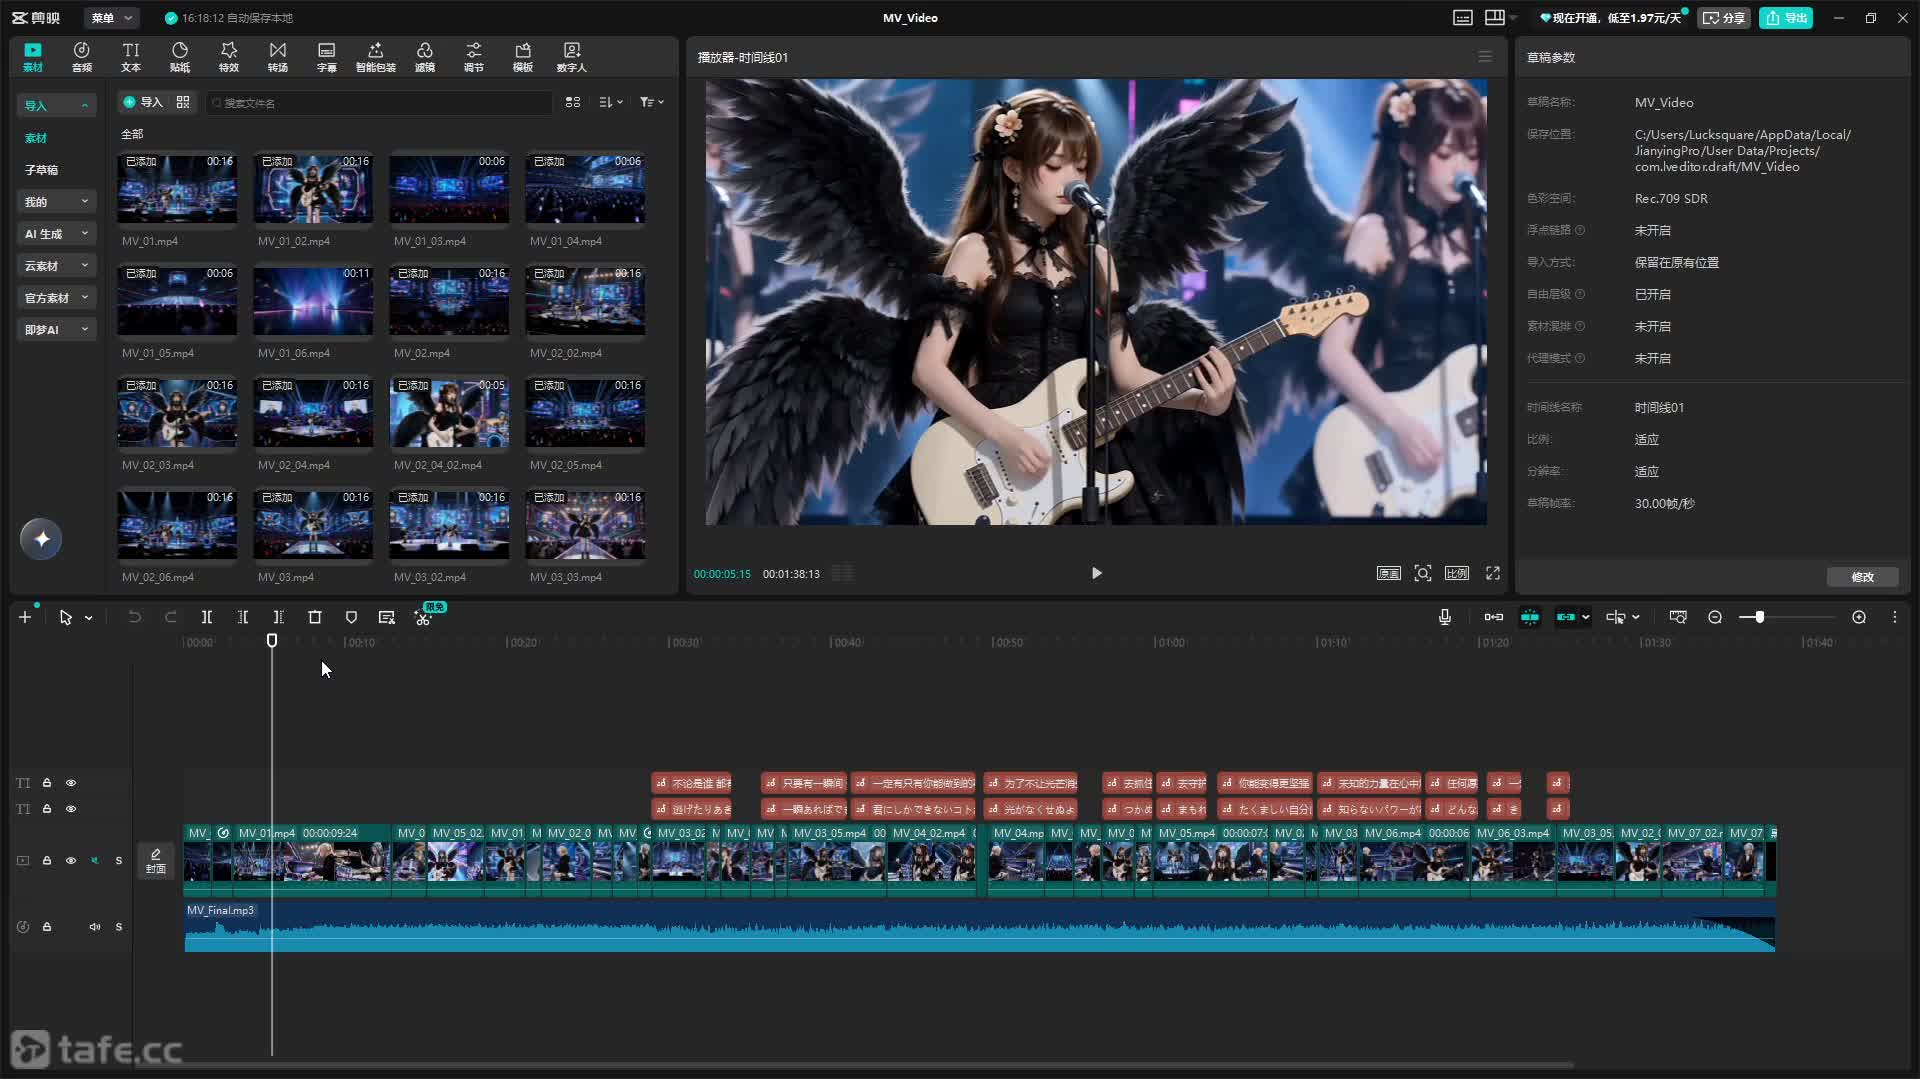The image size is (1920, 1080).
Task: Click the 分享 share button
Action: click(x=1724, y=18)
